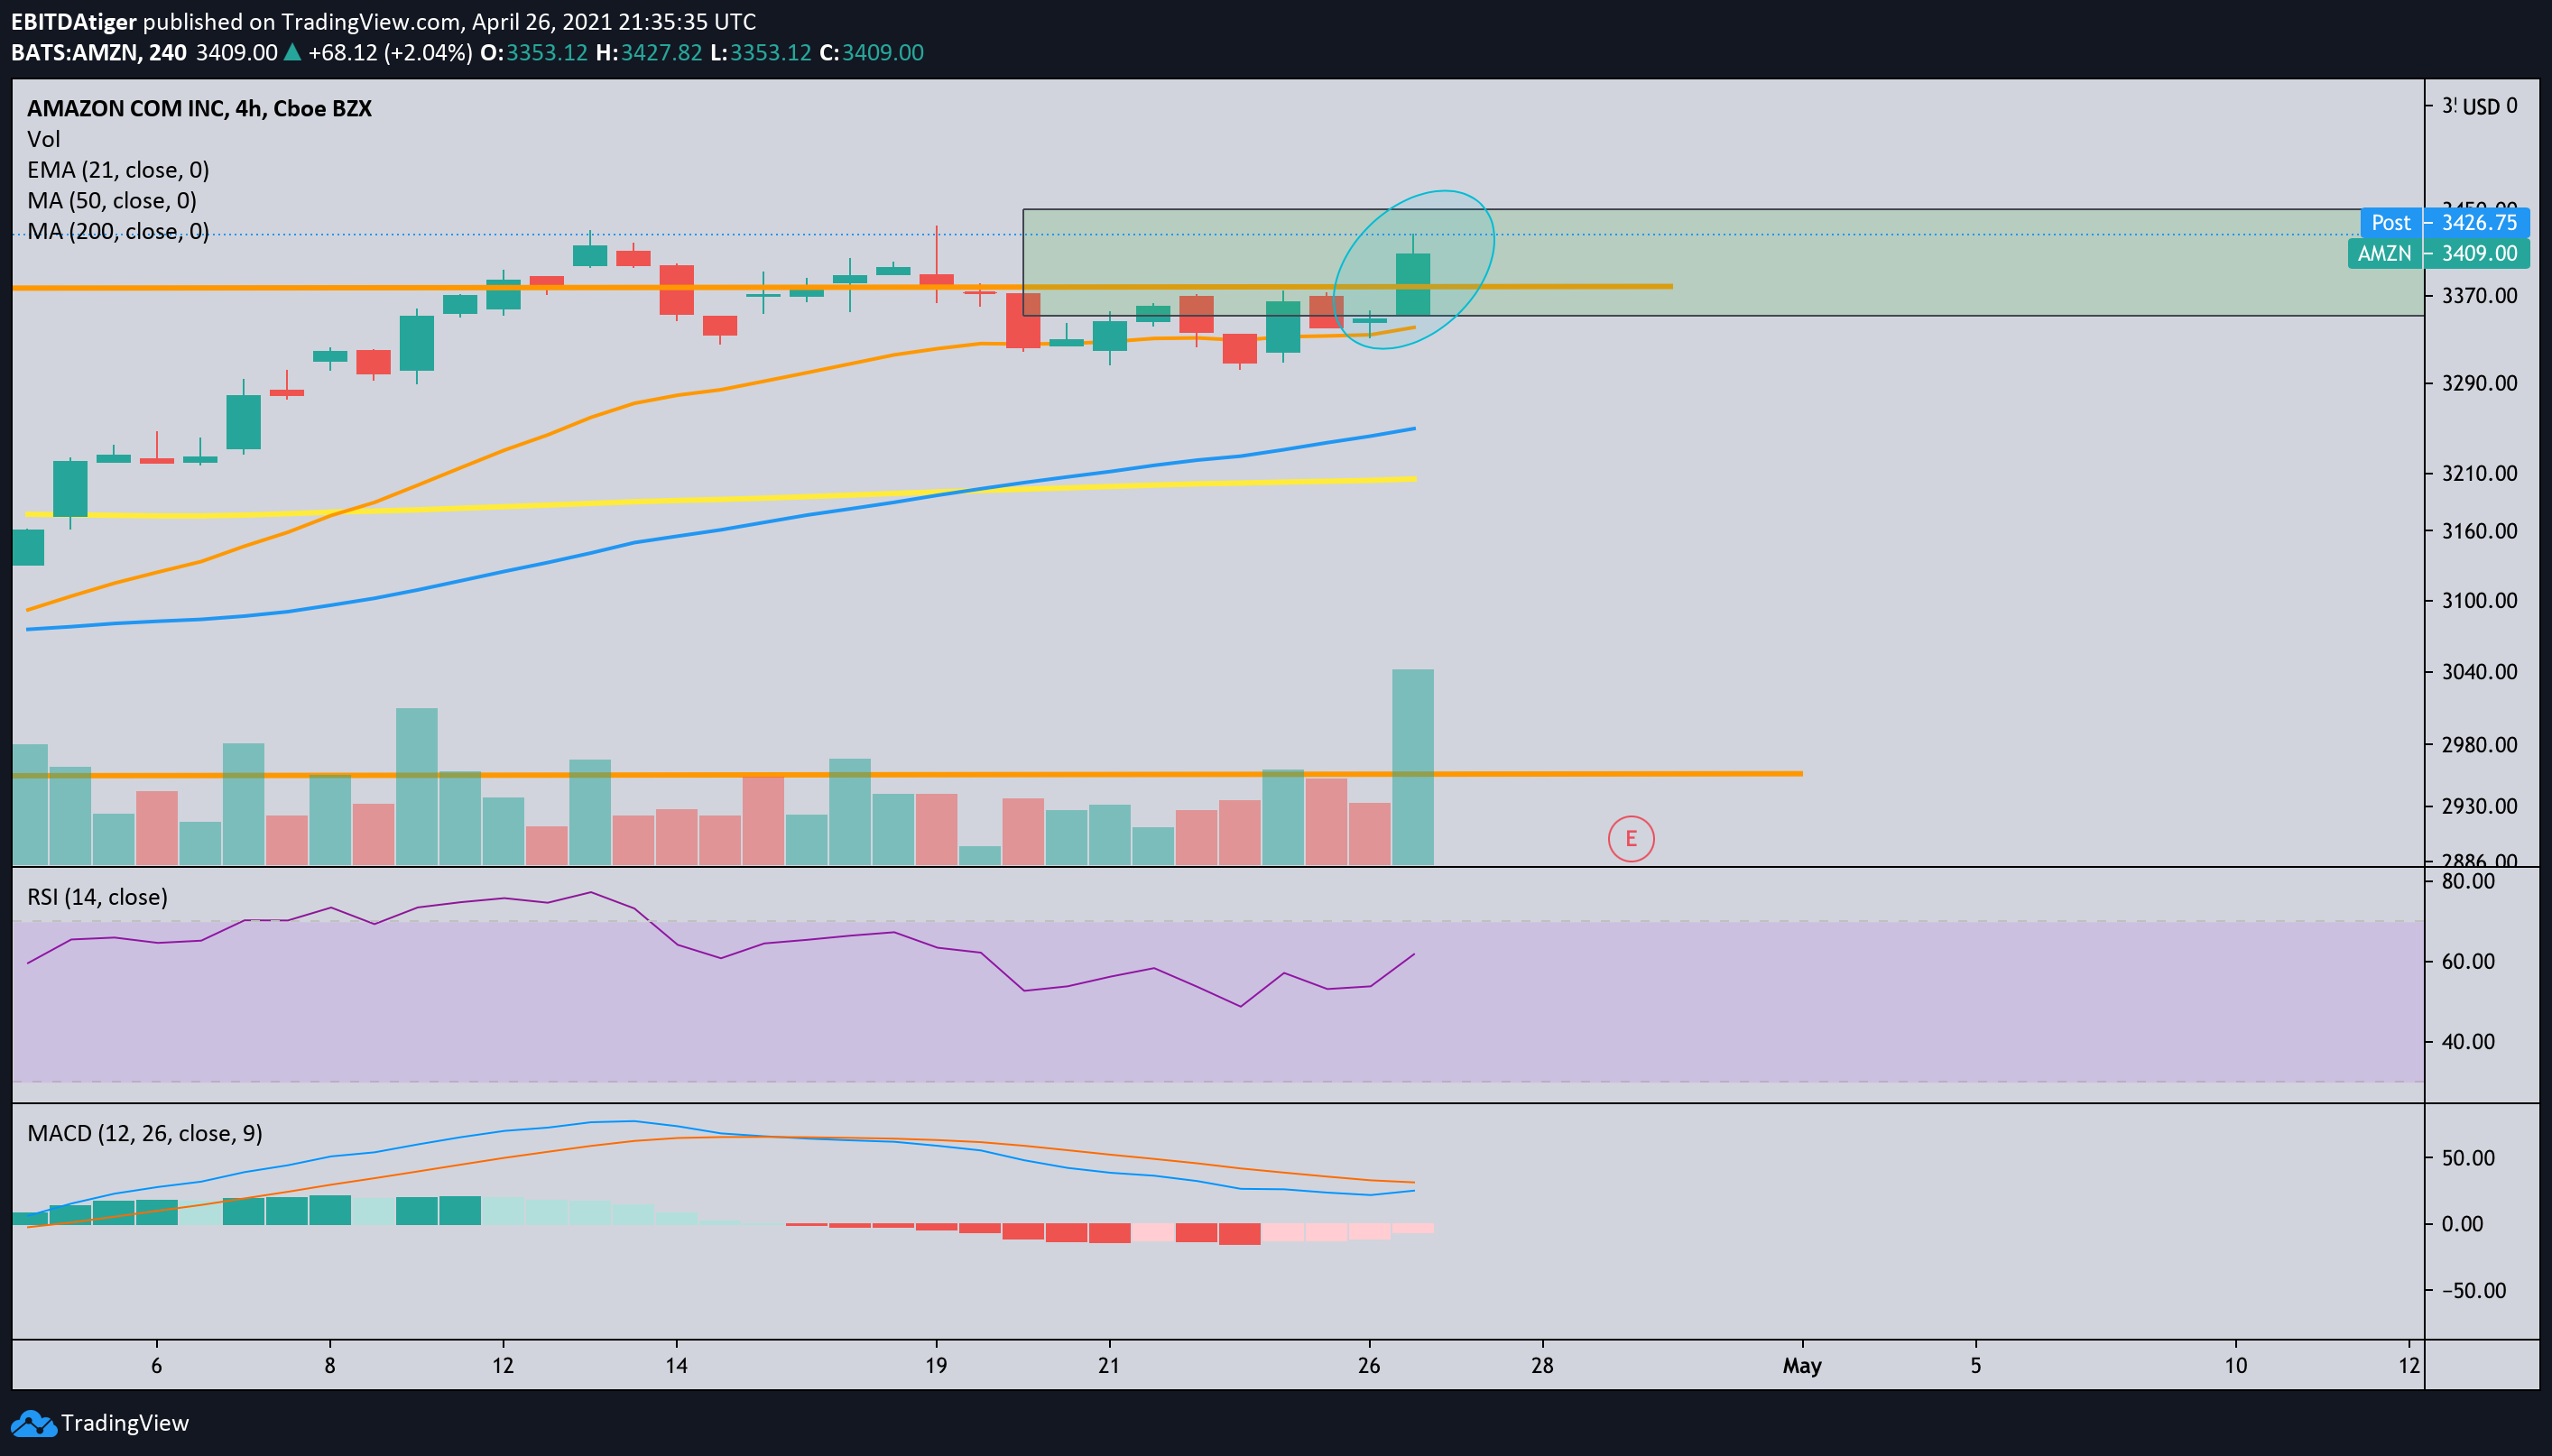Select the MA (200, close, 0) legend
This screenshot has width=2552, height=1456.
[x=118, y=231]
